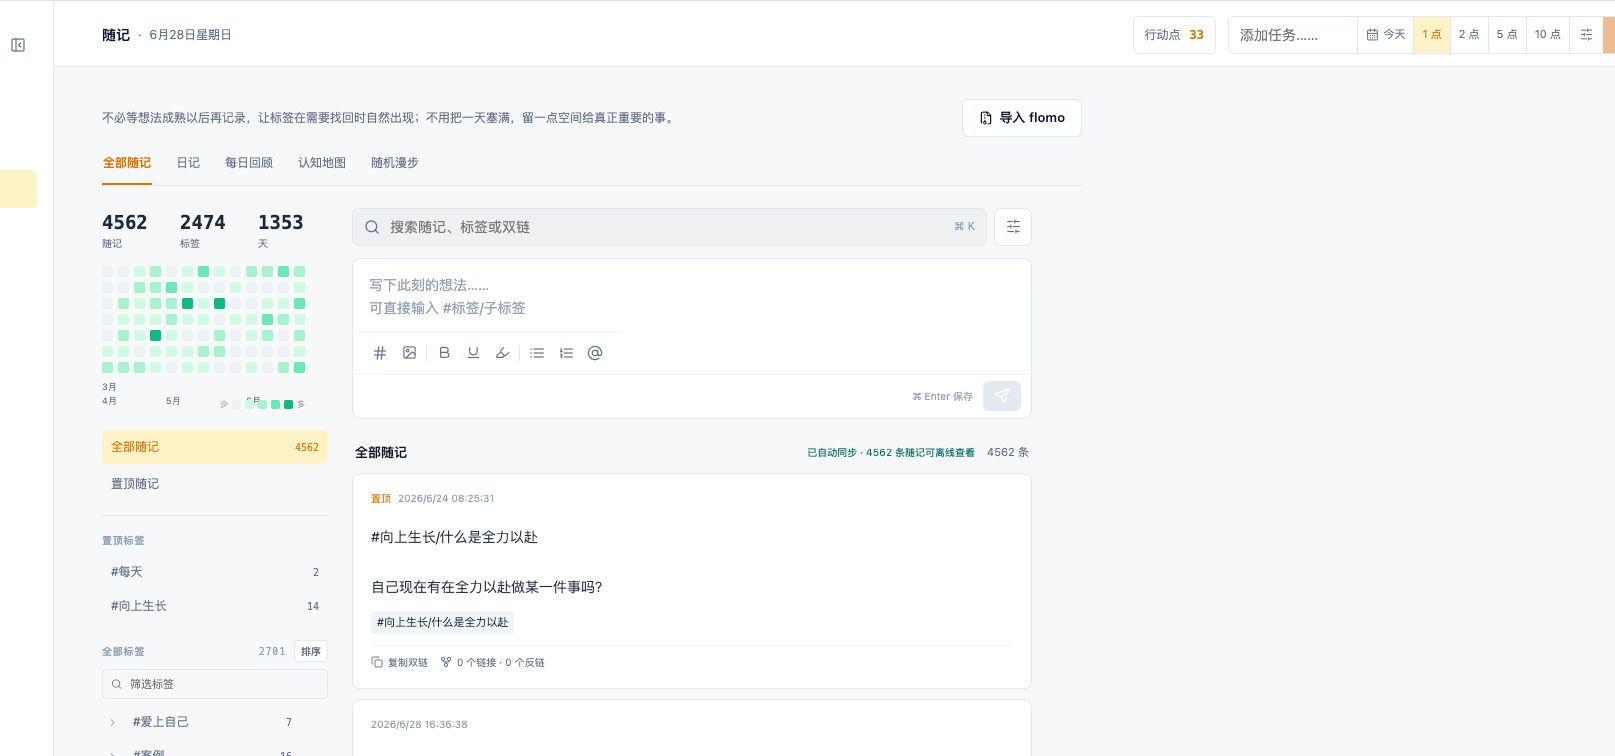Switch to the 日记 tab
This screenshot has width=1615, height=756.
click(x=188, y=163)
